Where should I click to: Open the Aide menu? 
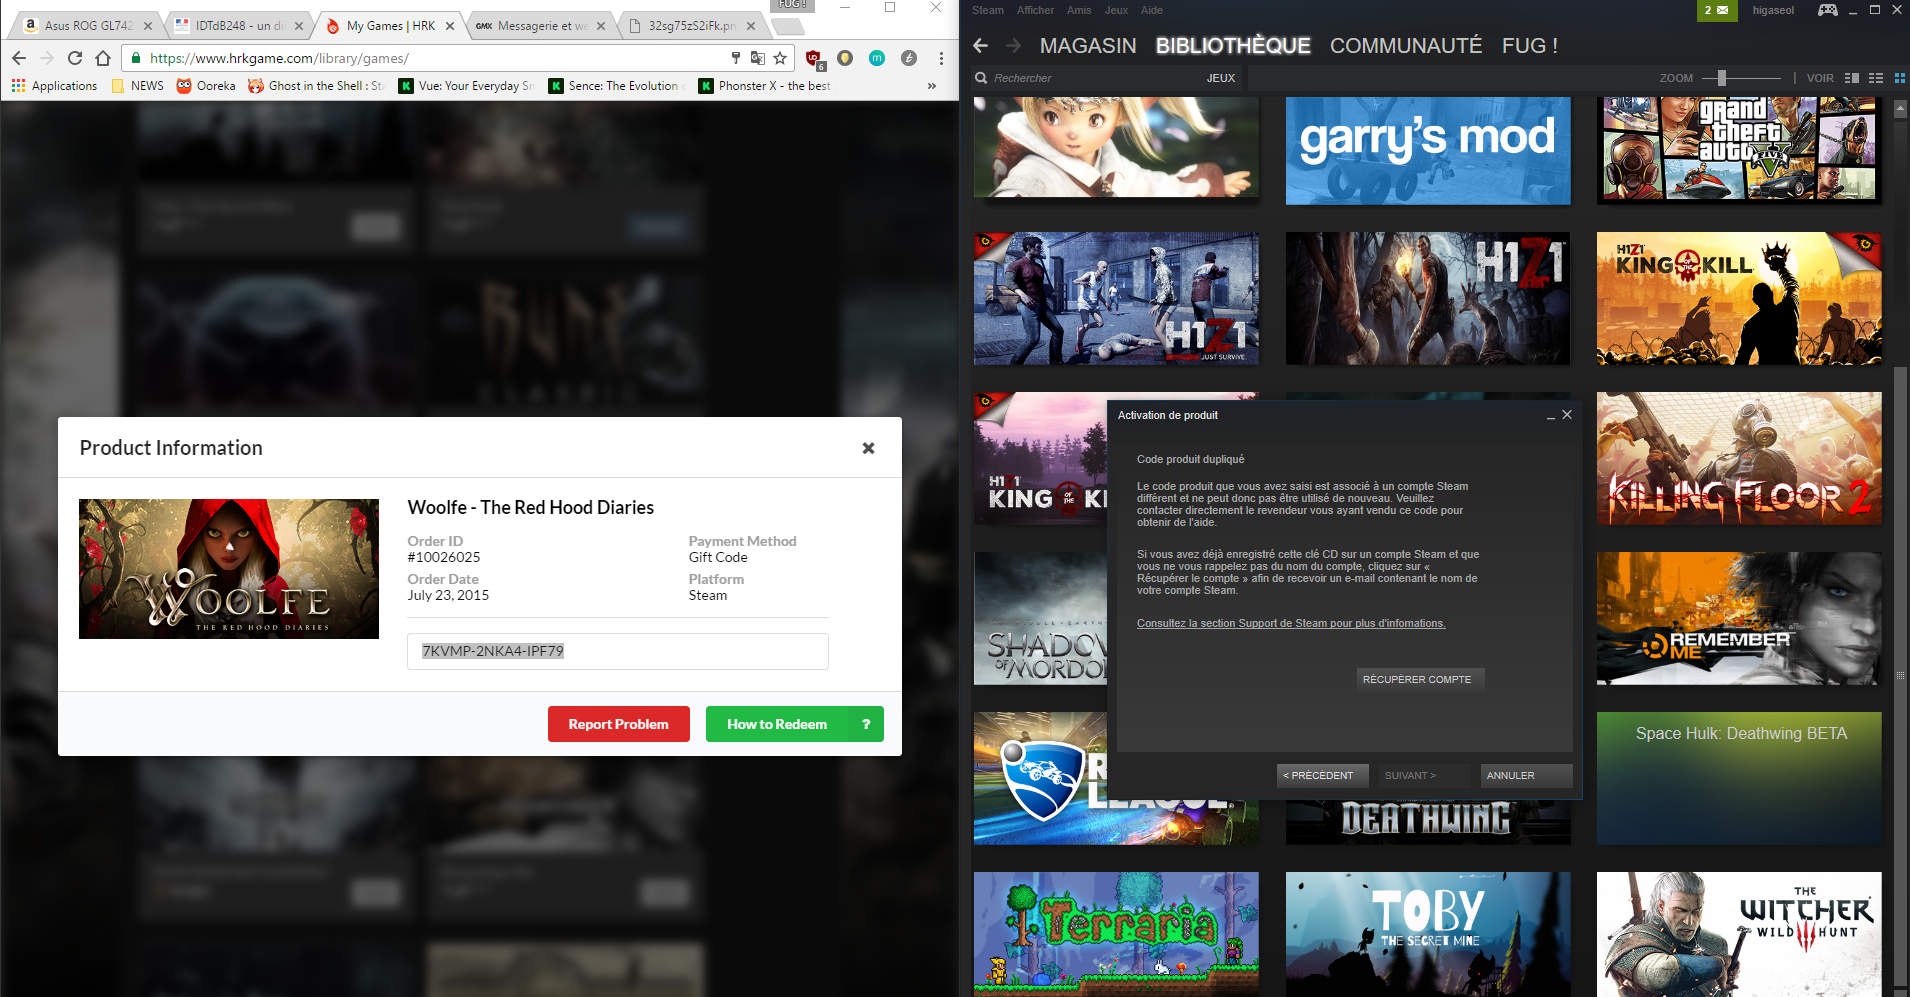pos(1152,10)
